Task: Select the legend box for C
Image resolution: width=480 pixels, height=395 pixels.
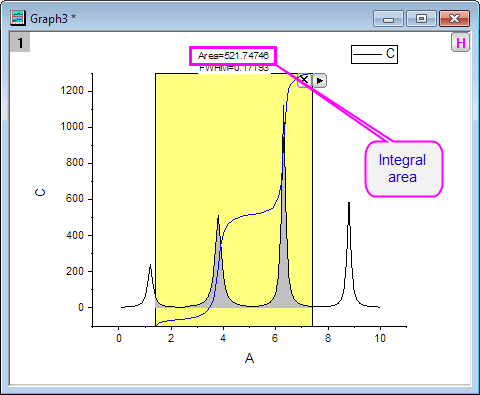Action: tap(374, 54)
